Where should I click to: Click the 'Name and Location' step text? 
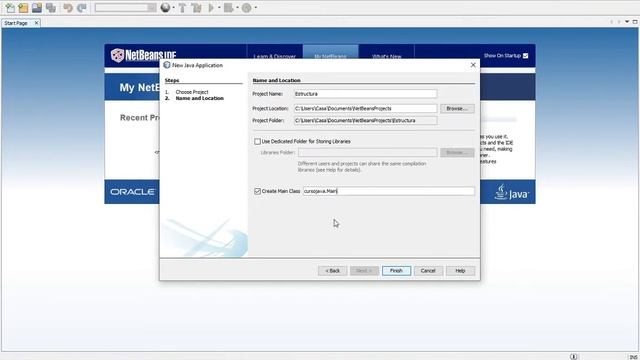click(200, 98)
